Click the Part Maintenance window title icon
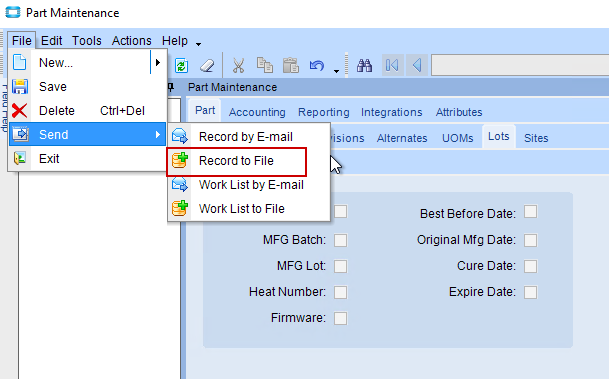This screenshot has width=609, height=379. coord(12,12)
